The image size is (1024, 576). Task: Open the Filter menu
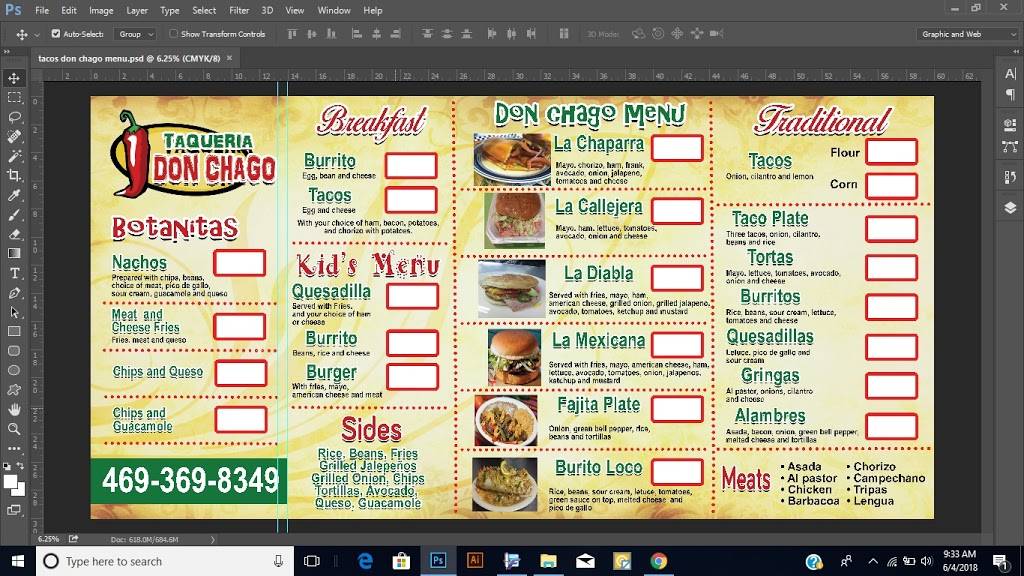click(x=239, y=10)
